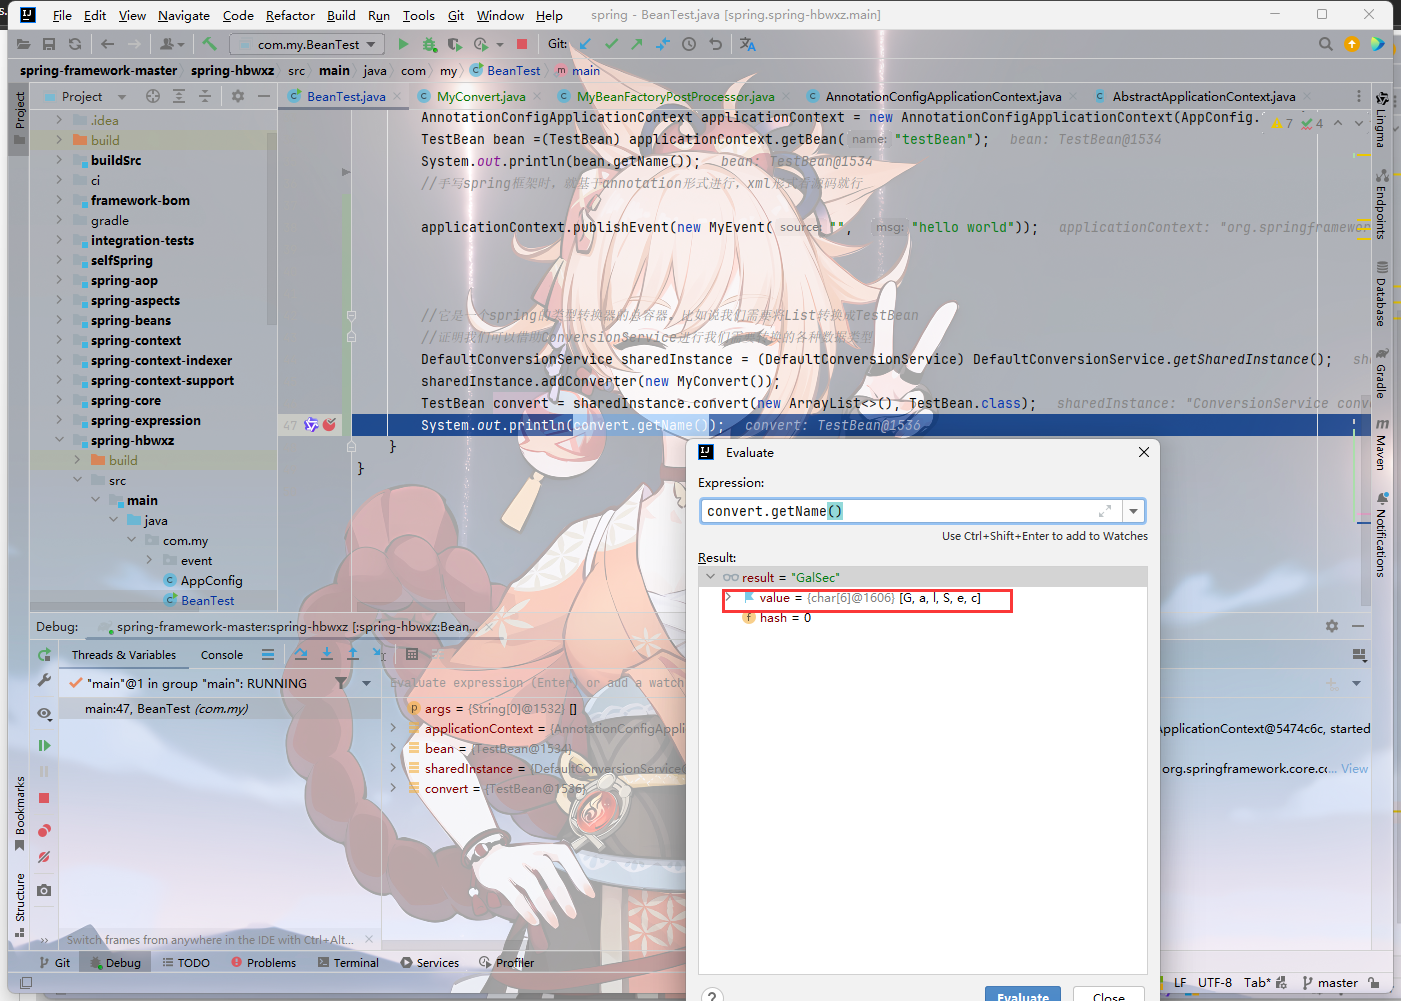
Task: Click Resume Program in the debug sidebar
Action: [44, 746]
